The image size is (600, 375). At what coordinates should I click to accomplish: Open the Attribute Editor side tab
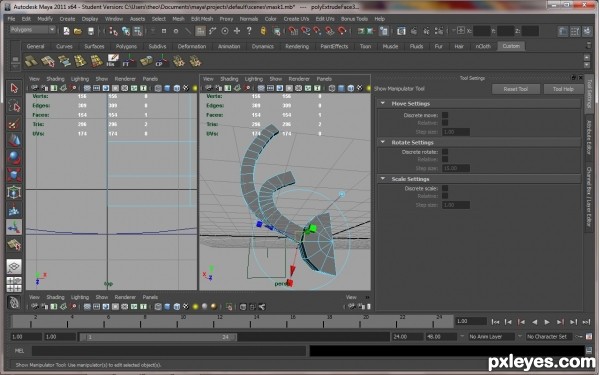(589, 137)
